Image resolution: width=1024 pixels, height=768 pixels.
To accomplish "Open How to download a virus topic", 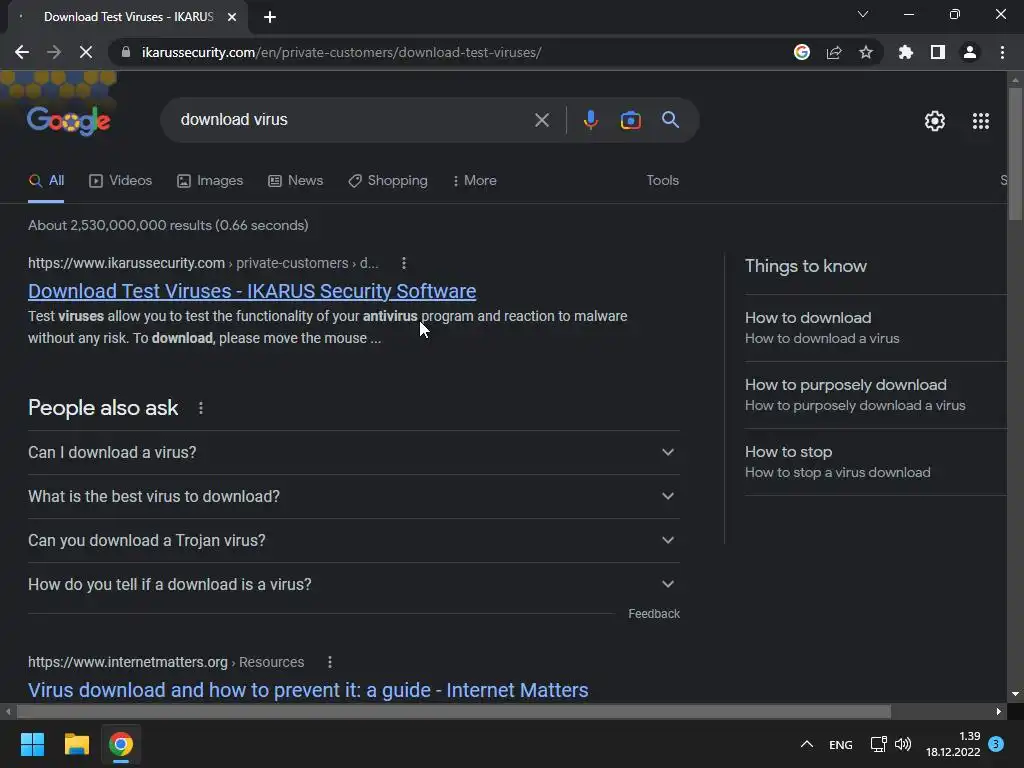I will (875, 327).
